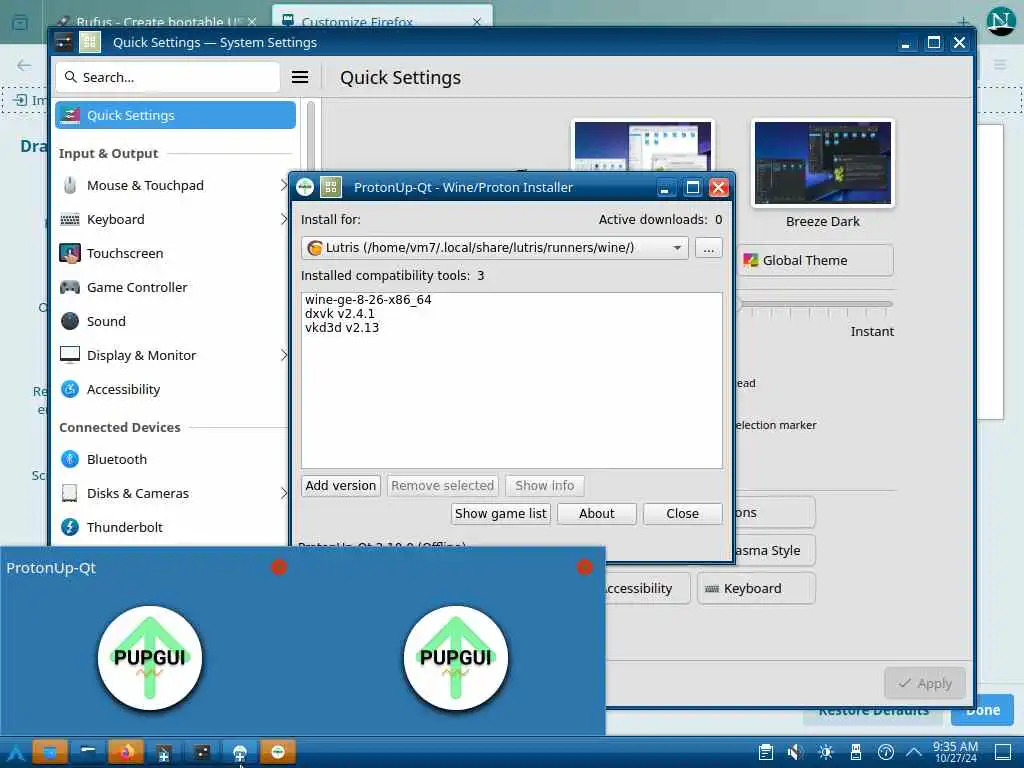Expand Display & Monitor submenu chevron
The image size is (1024, 768).
click(x=283, y=355)
